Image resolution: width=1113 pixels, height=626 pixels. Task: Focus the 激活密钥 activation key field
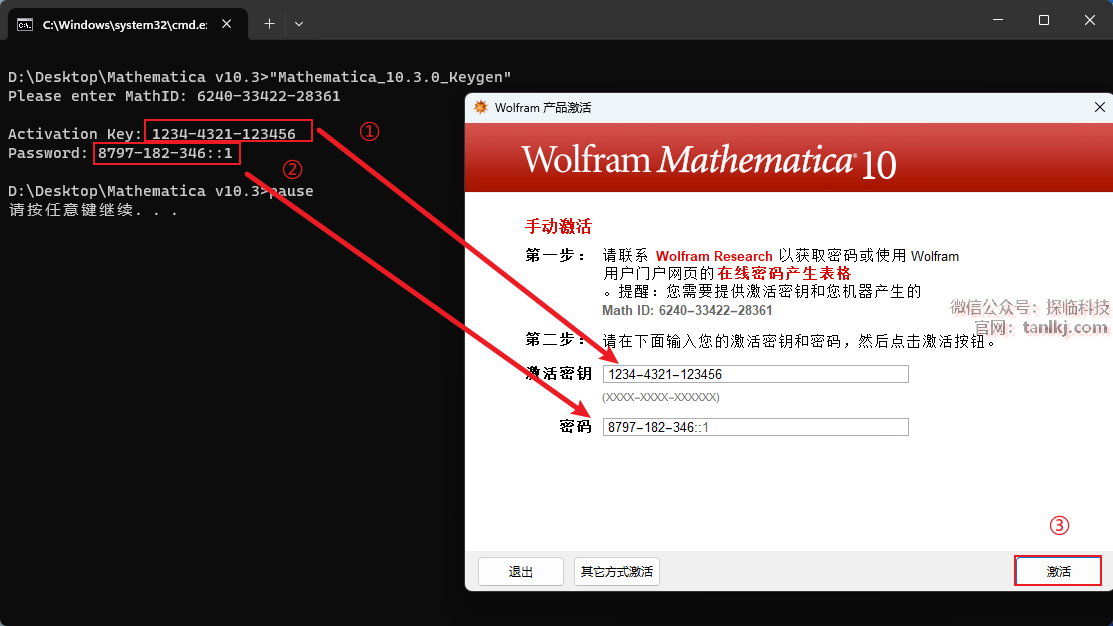pos(755,374)
